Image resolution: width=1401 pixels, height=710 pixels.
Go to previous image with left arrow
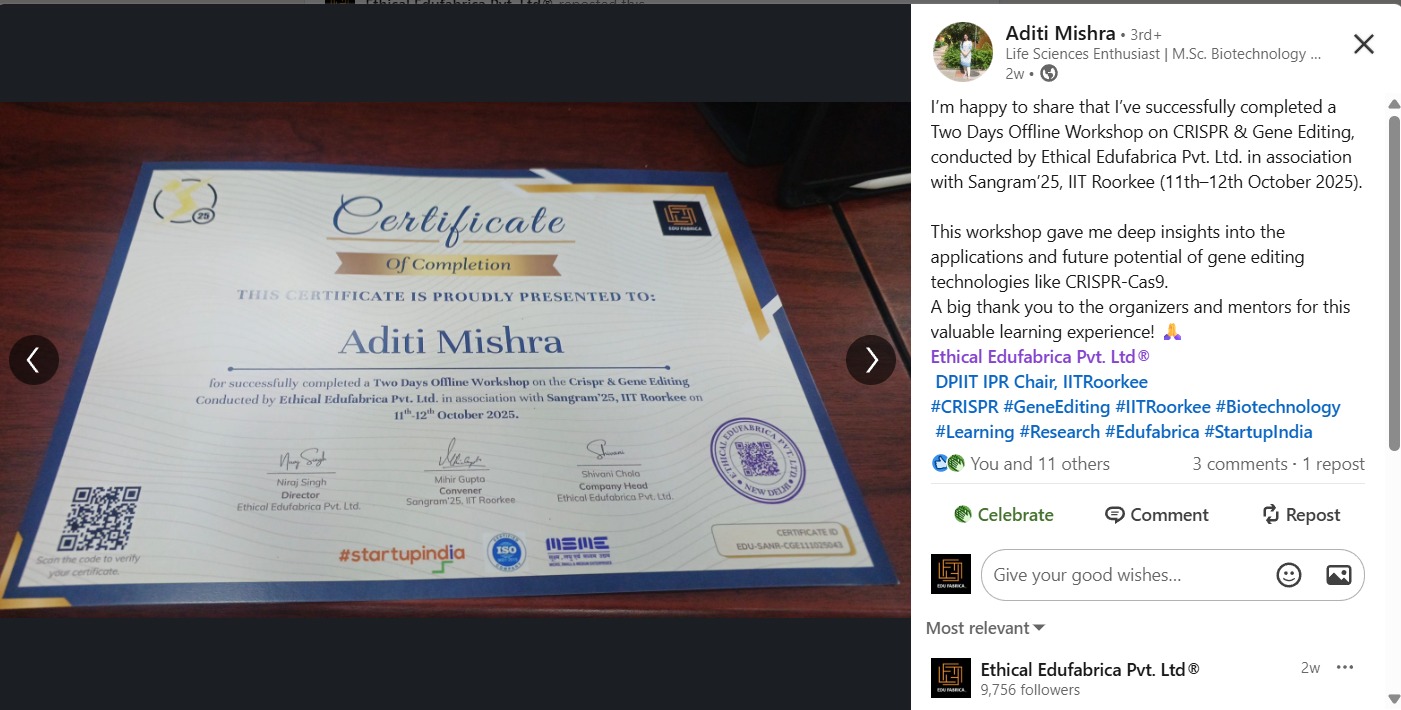pyautogui.click(x=33, y=359)
